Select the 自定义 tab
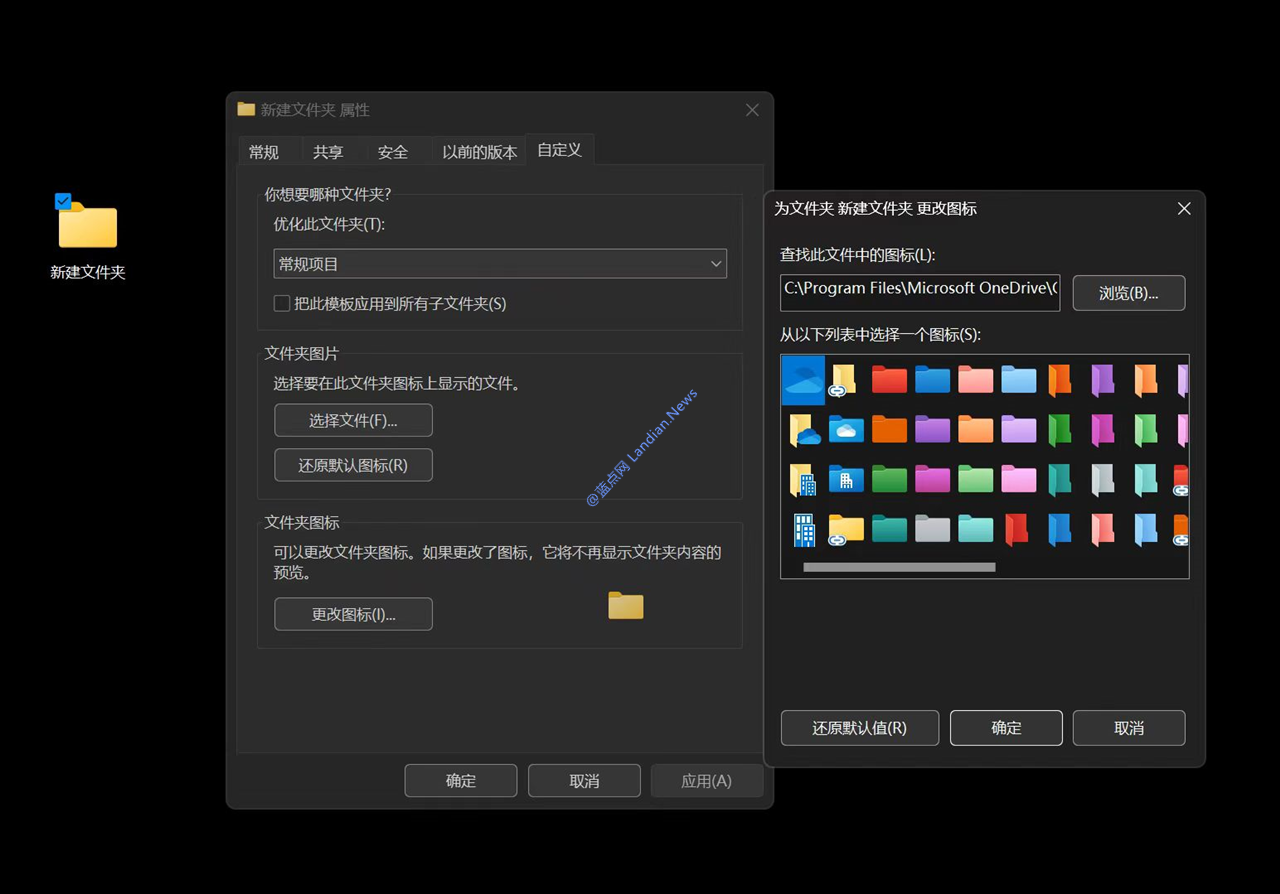The width and height of the screenshot is (1280, 894). (560, 150)
